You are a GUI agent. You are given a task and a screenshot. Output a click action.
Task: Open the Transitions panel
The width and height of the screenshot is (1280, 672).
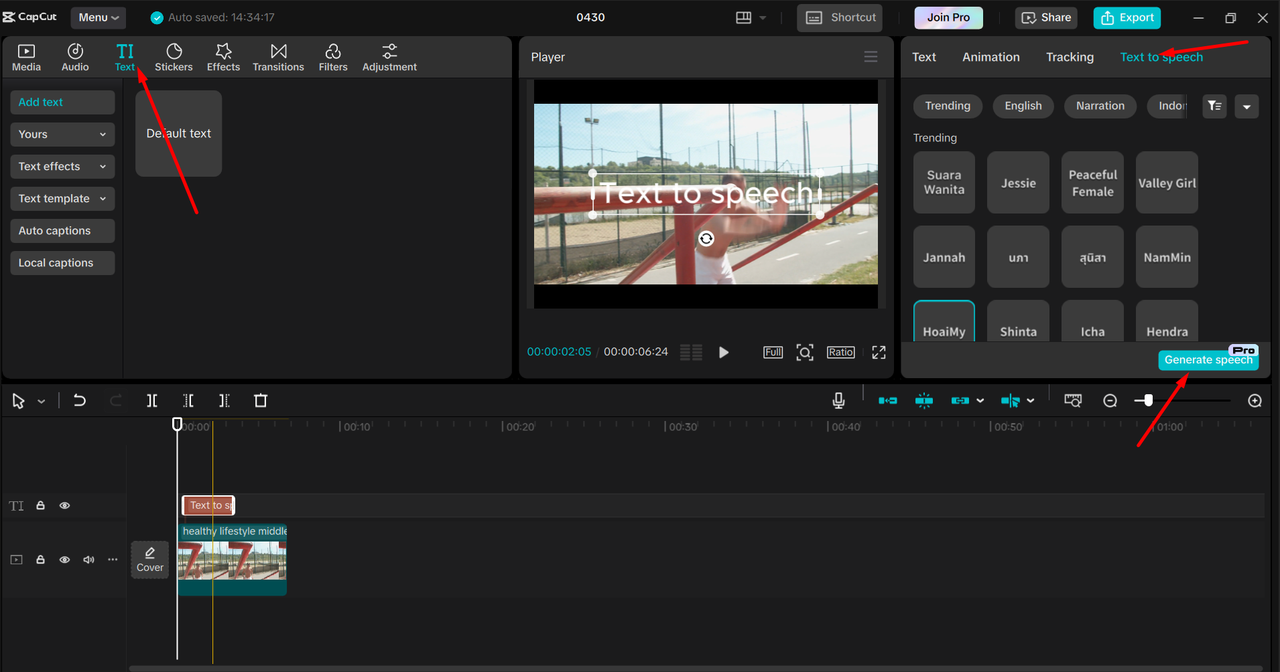pyautogui.click(x=278, y=57)
